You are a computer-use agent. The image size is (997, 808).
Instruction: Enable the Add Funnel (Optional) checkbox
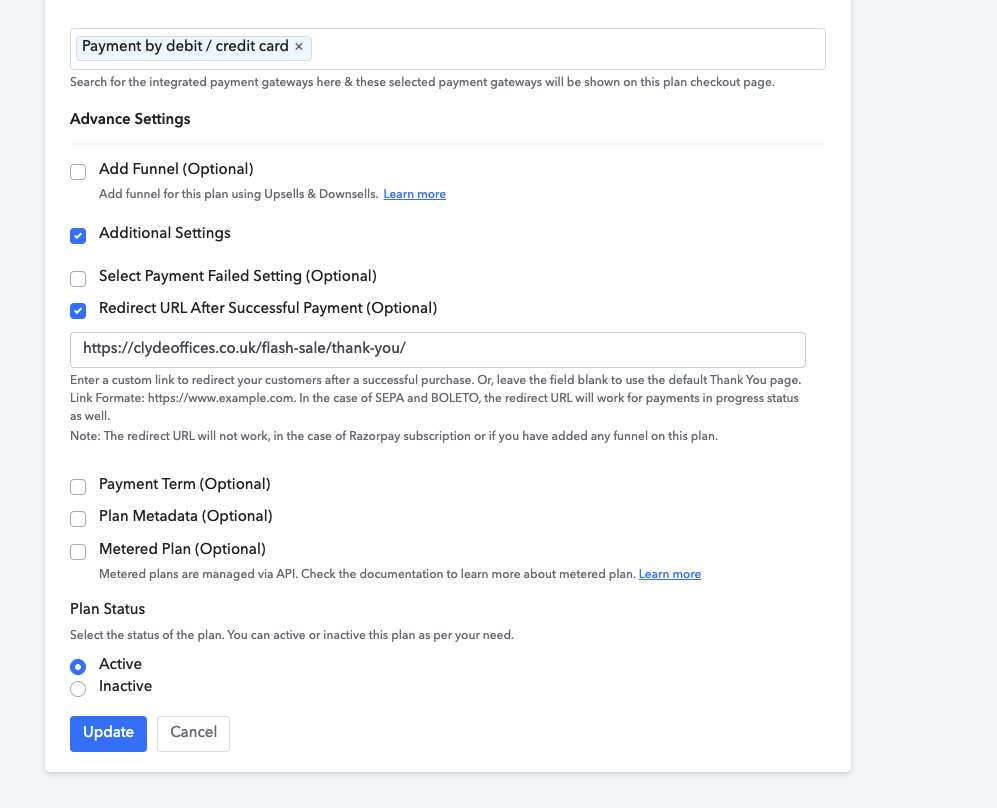tap(78, 172)
